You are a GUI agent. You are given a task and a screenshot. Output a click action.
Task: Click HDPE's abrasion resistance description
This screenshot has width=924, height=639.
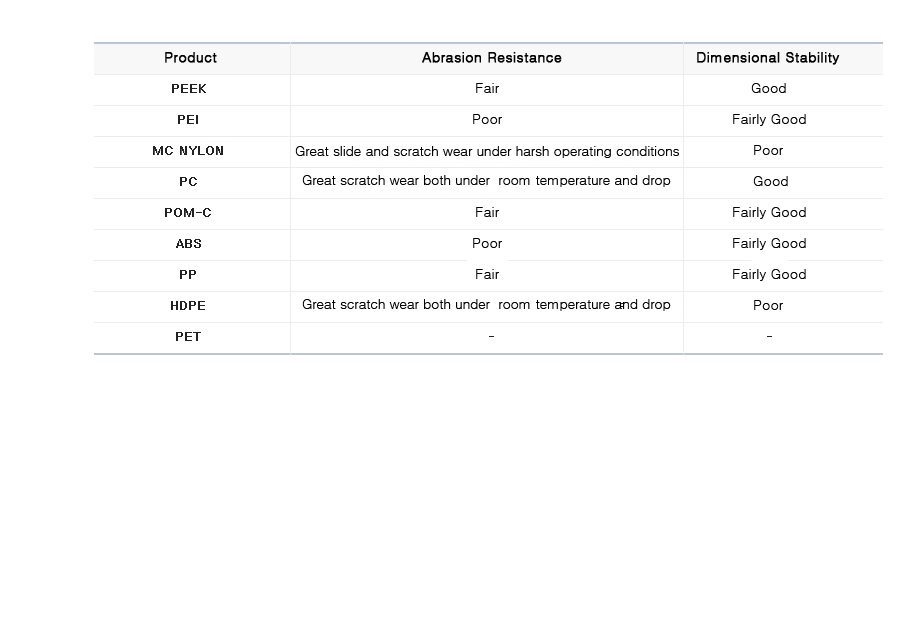click(x=486, y=305)
